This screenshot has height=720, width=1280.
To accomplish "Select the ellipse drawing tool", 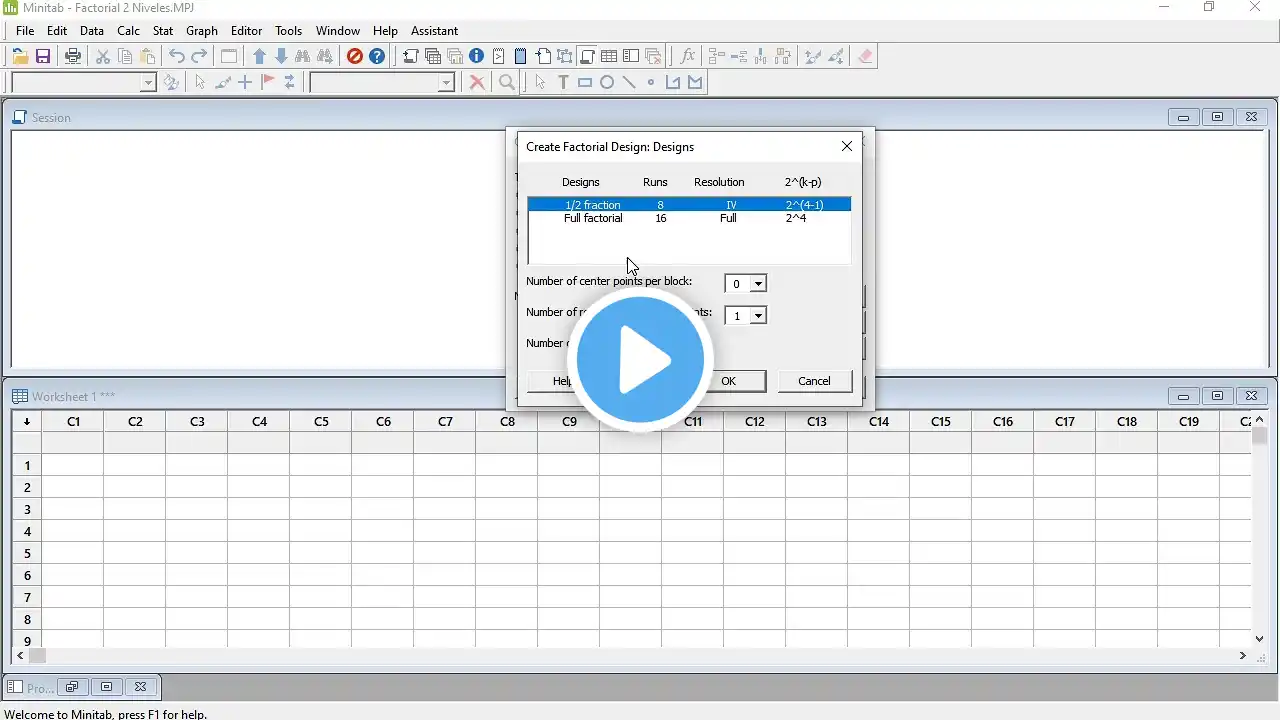I will (x=607, y=83).
